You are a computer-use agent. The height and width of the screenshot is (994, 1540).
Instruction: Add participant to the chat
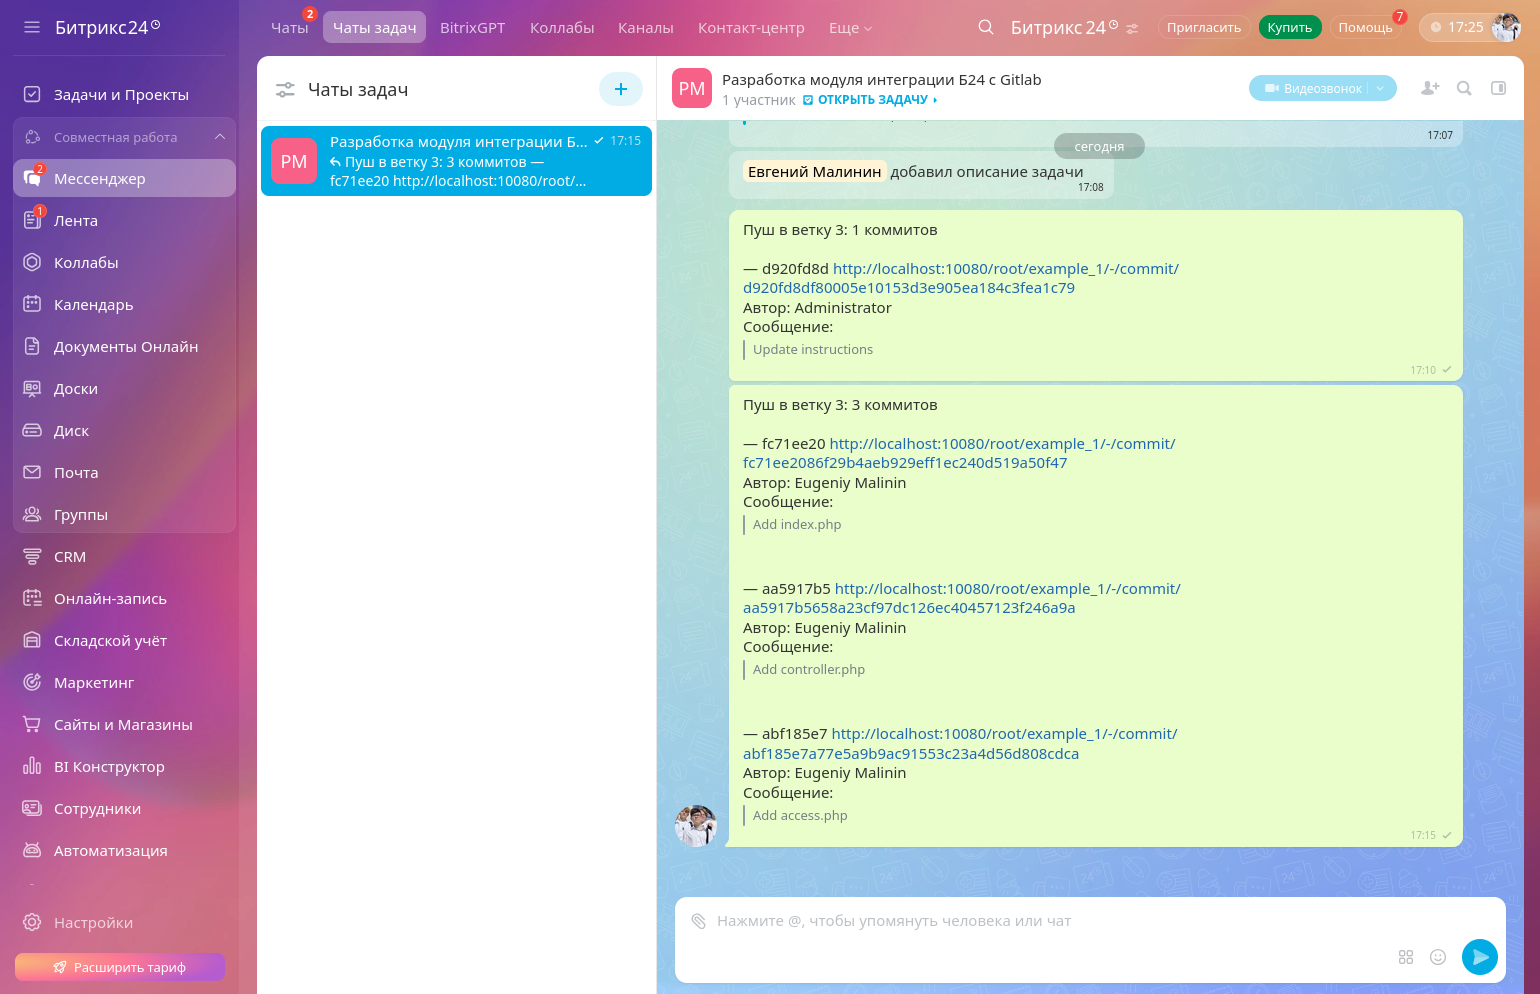pos(1430,88)
